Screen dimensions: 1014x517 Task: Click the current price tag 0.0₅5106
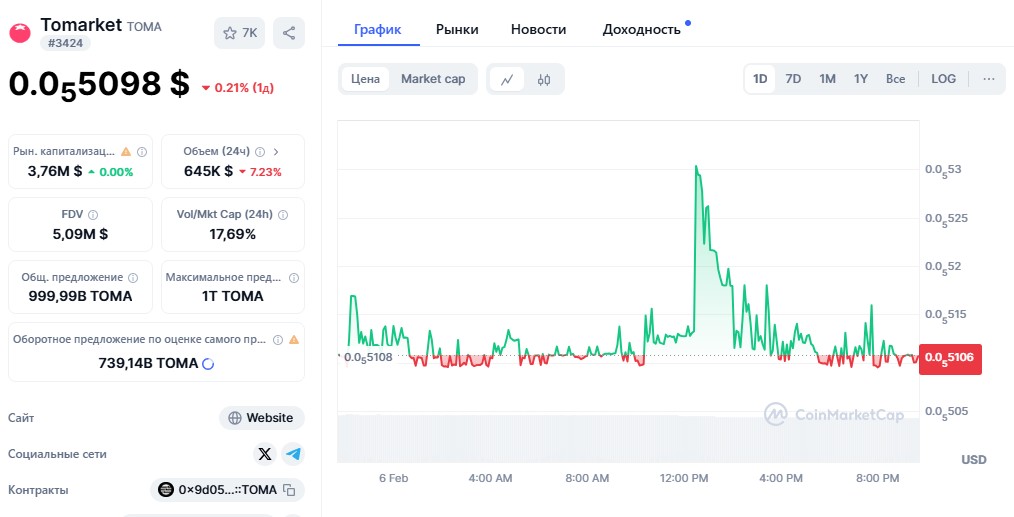click(x=950, y=358)
